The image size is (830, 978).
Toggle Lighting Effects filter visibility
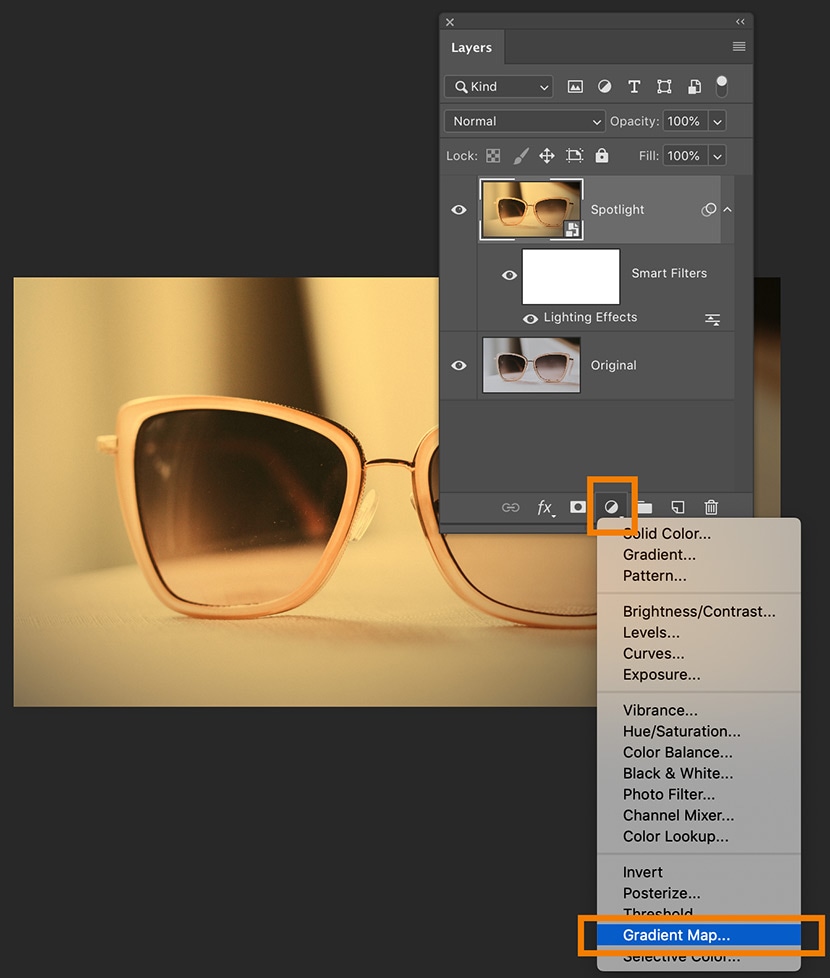tap(530, 318)
